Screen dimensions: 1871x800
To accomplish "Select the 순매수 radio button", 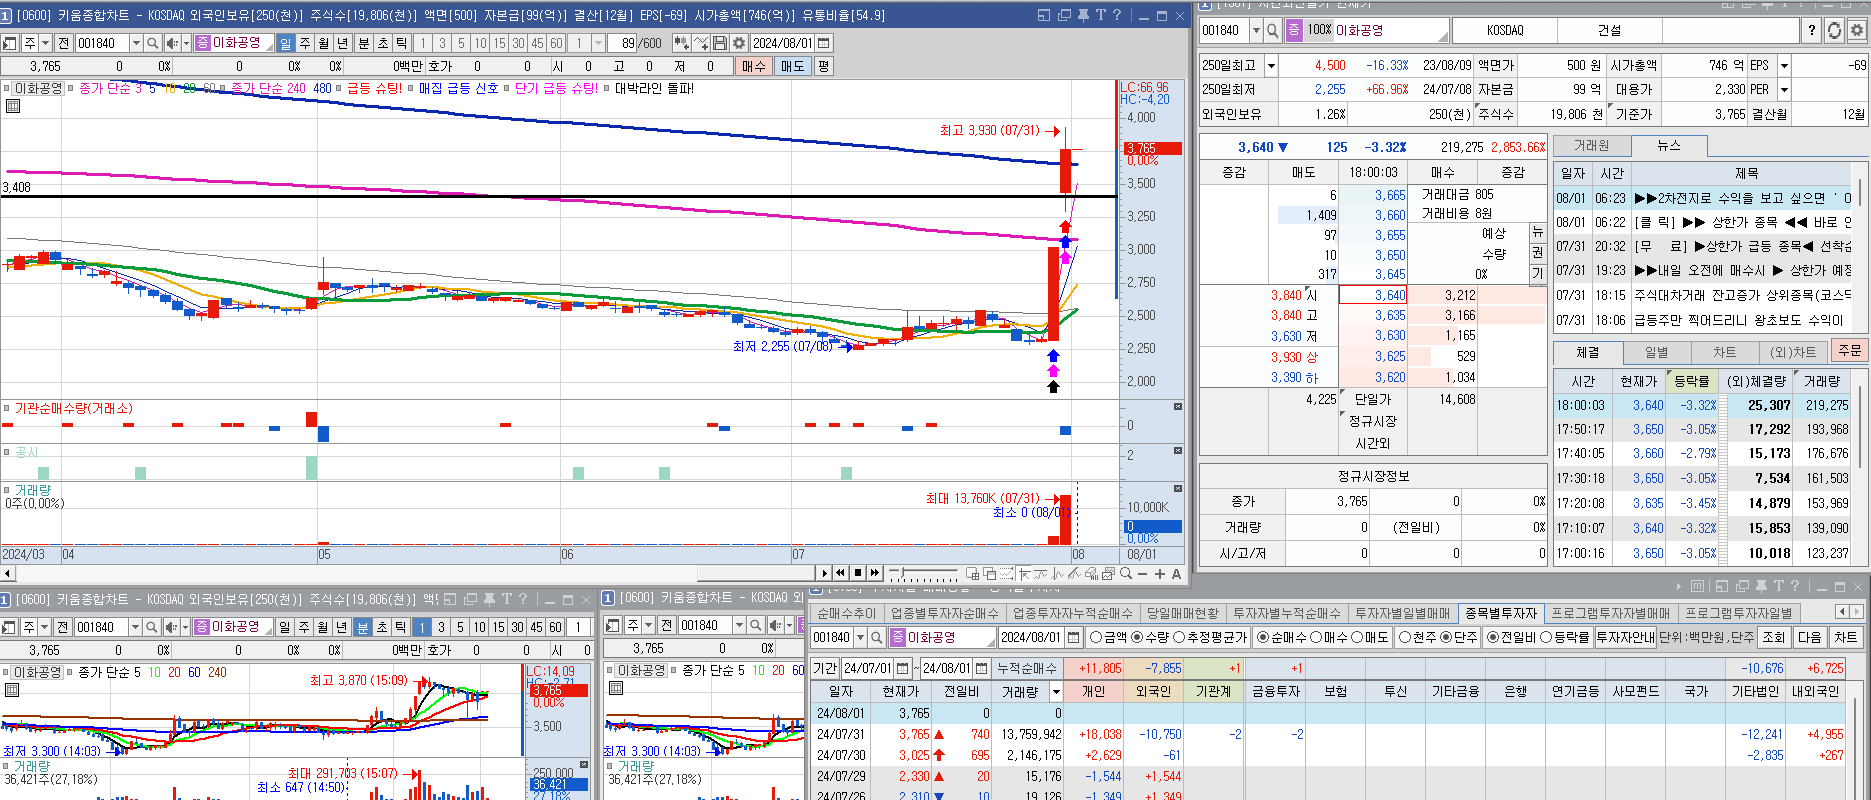I will tap(1262, 637).
